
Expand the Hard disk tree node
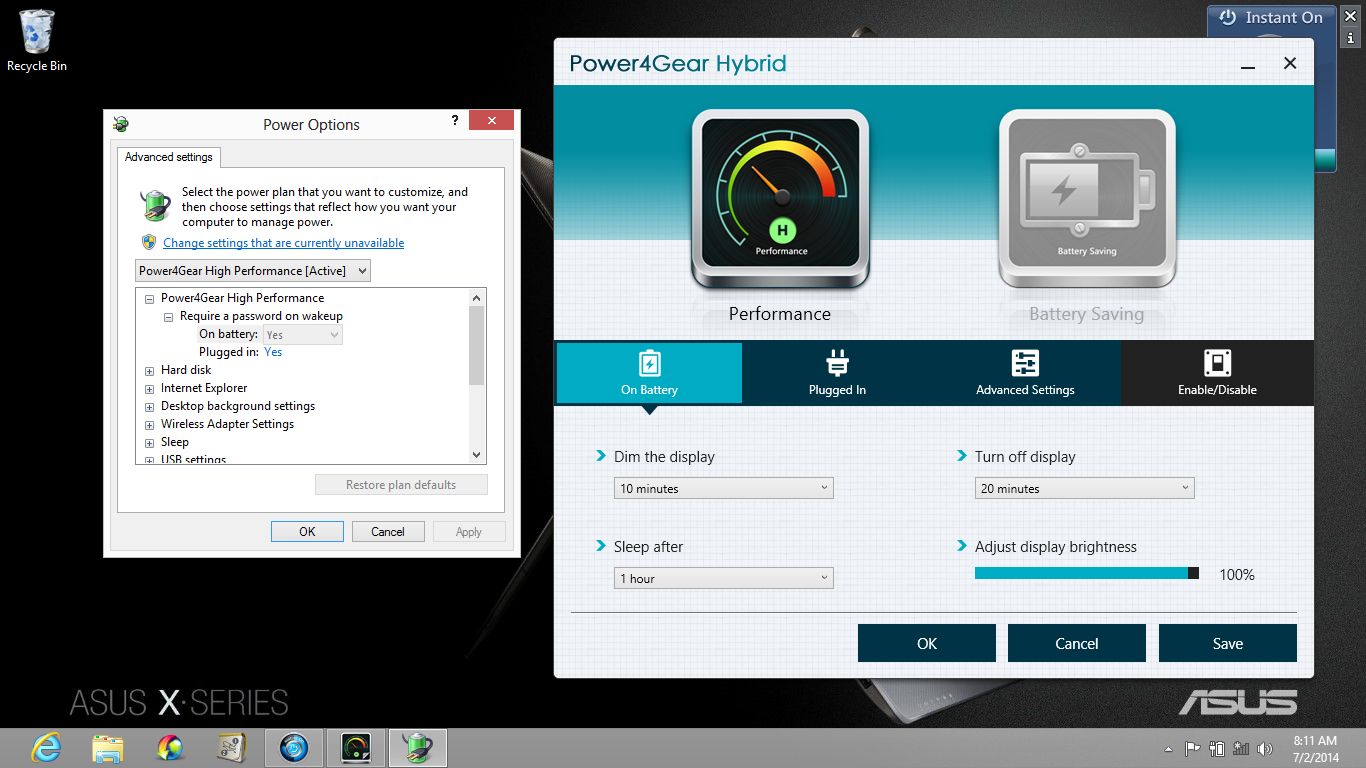click(150, 370)
